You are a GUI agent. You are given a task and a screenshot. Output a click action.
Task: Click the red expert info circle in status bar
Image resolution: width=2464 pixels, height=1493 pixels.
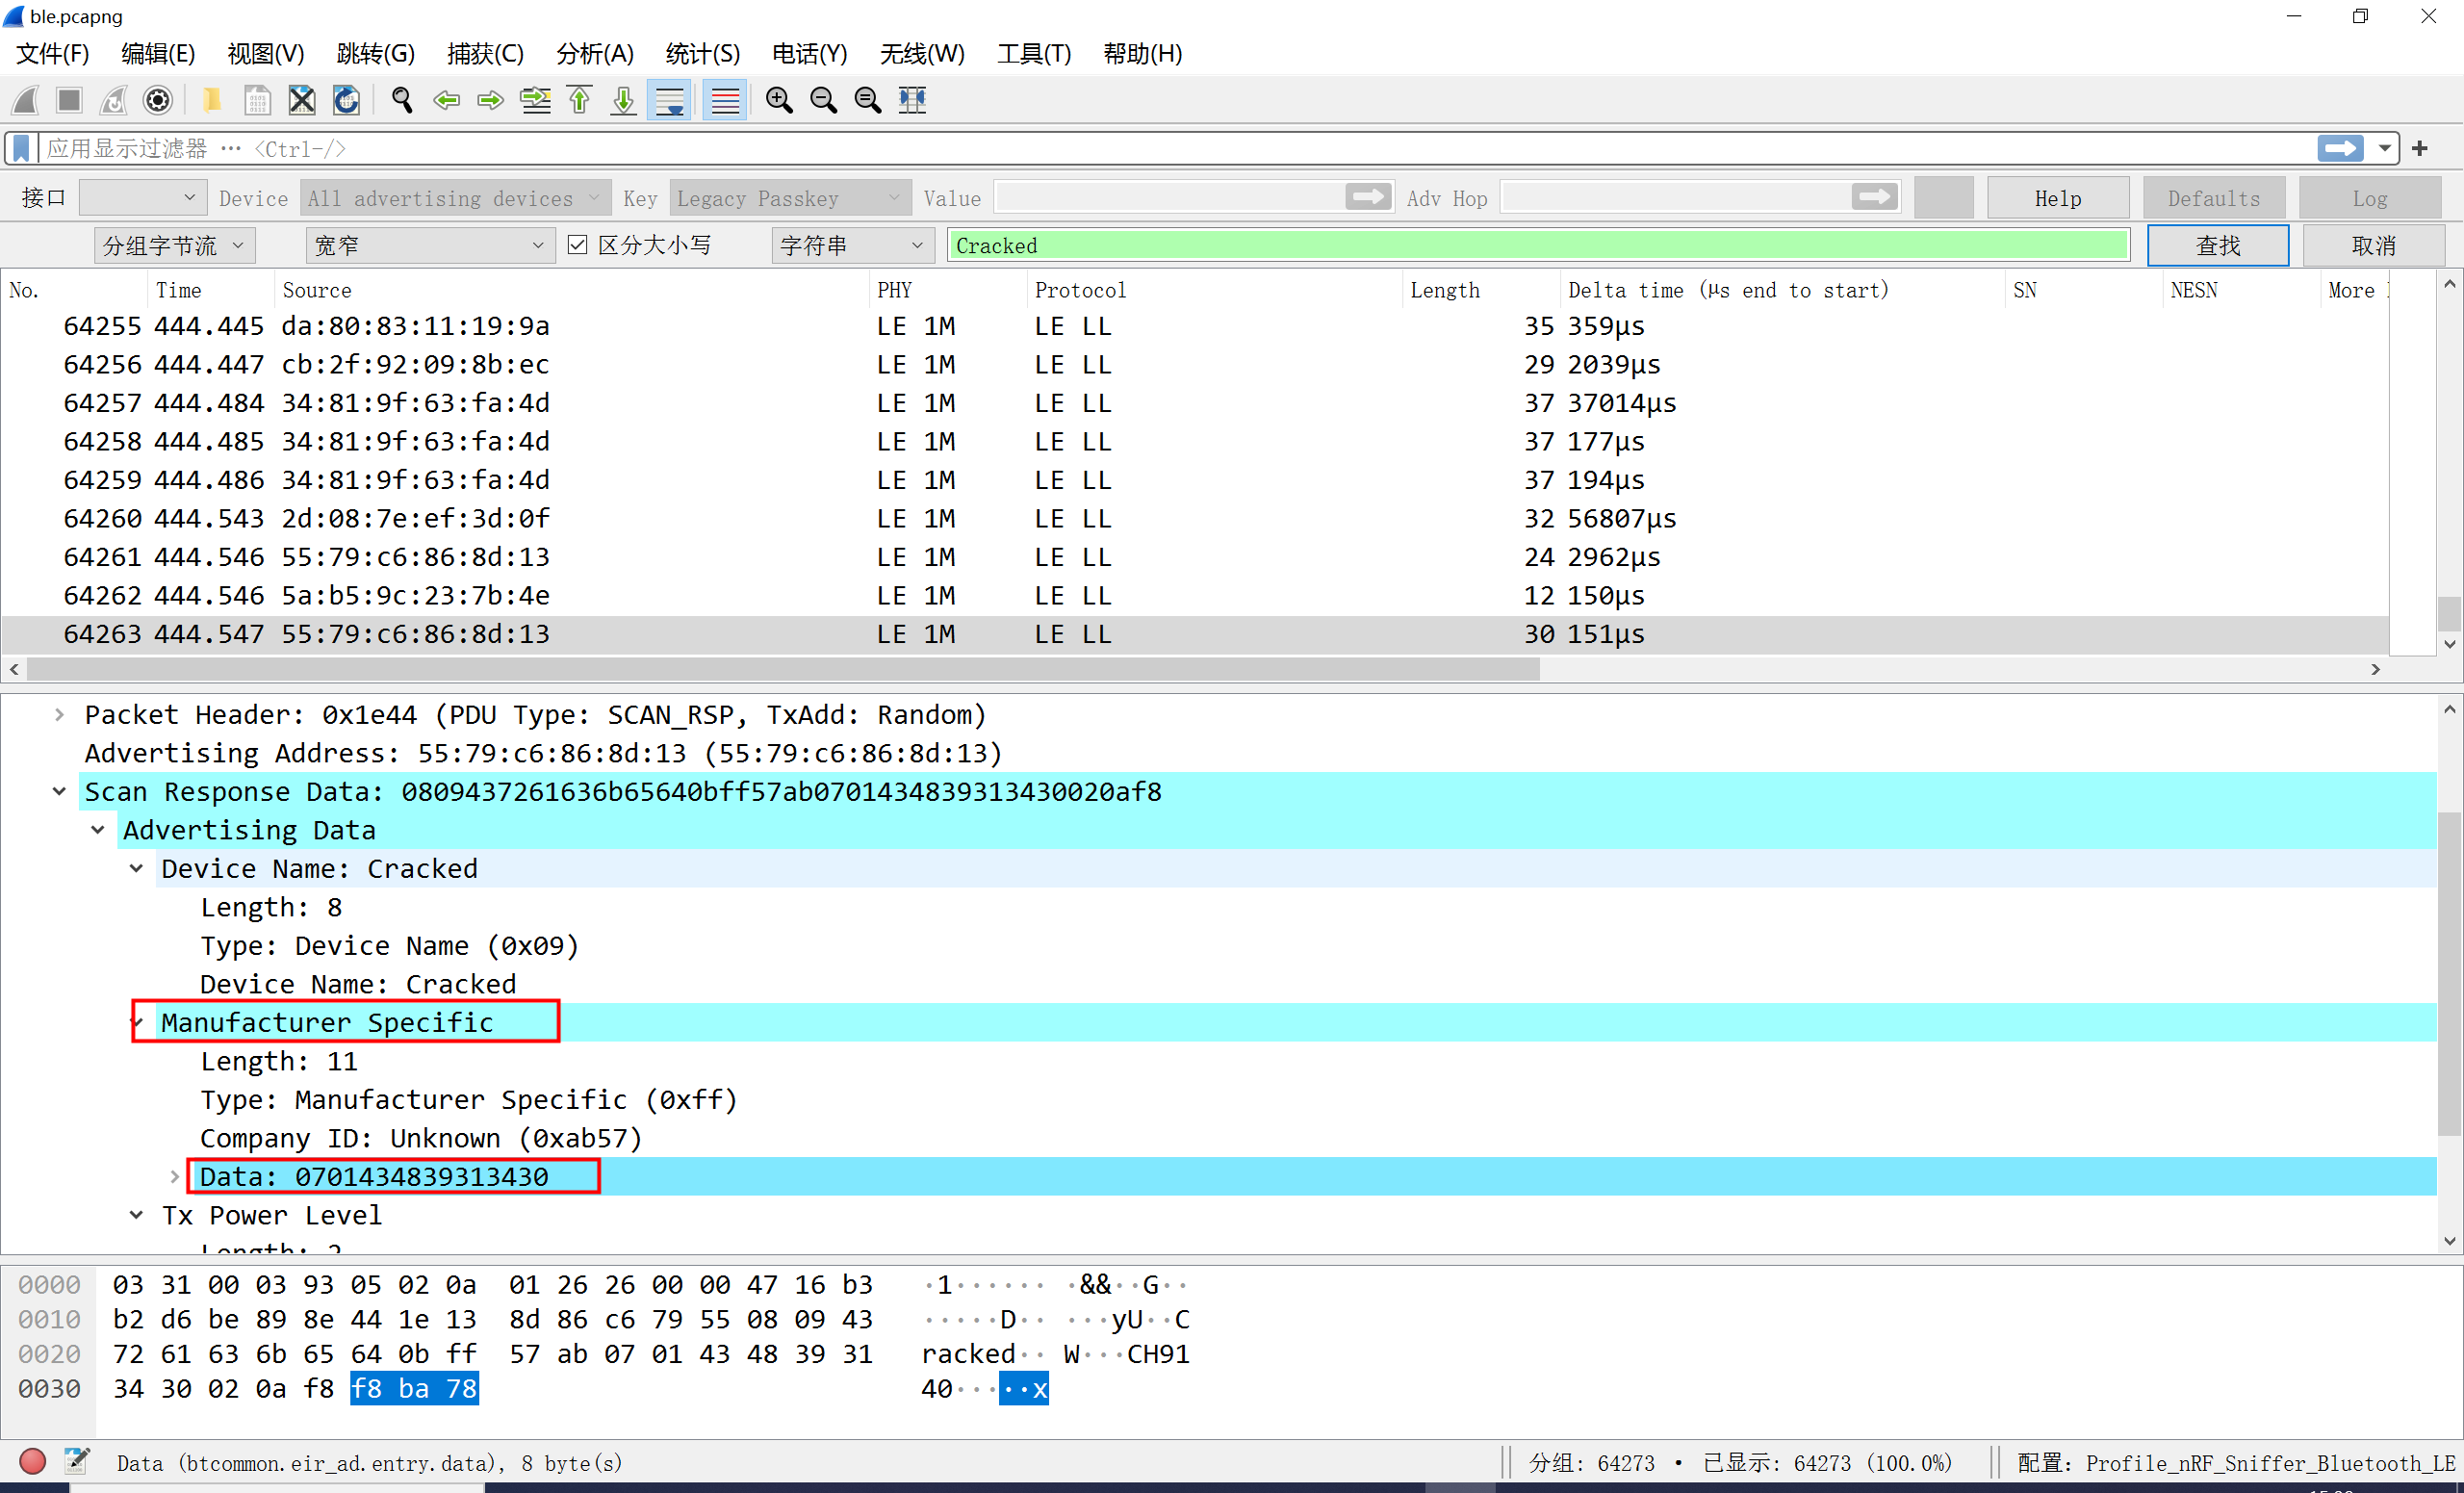32,1462
